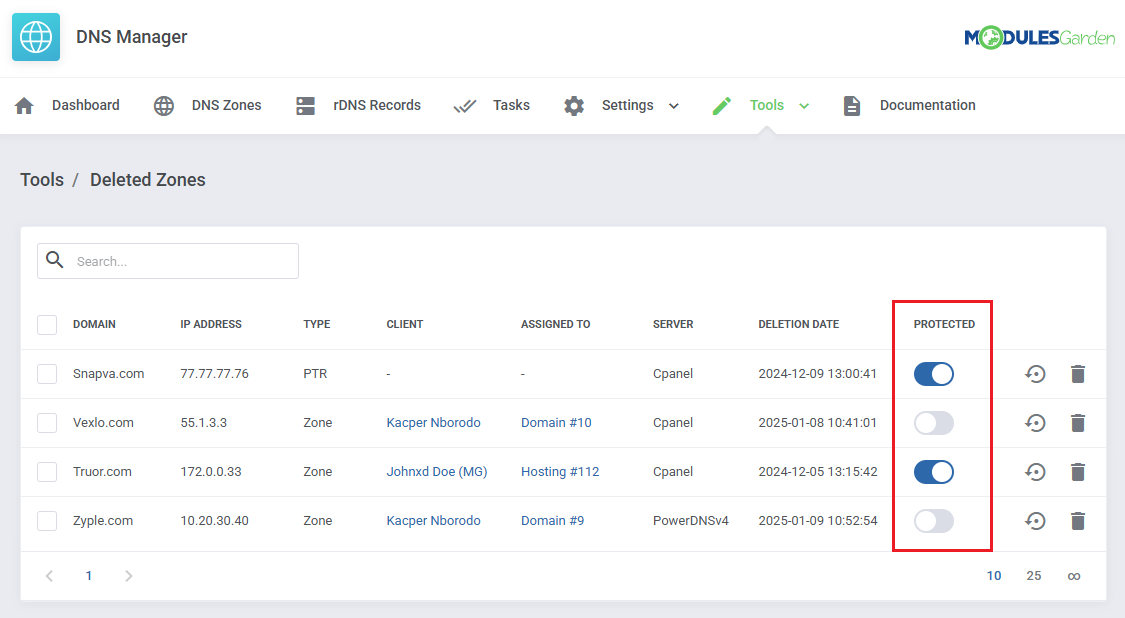The height and width of the screenshot is (618, 1125).
Task: Click the DNS Manager globe logo
Action: point(36,37)
